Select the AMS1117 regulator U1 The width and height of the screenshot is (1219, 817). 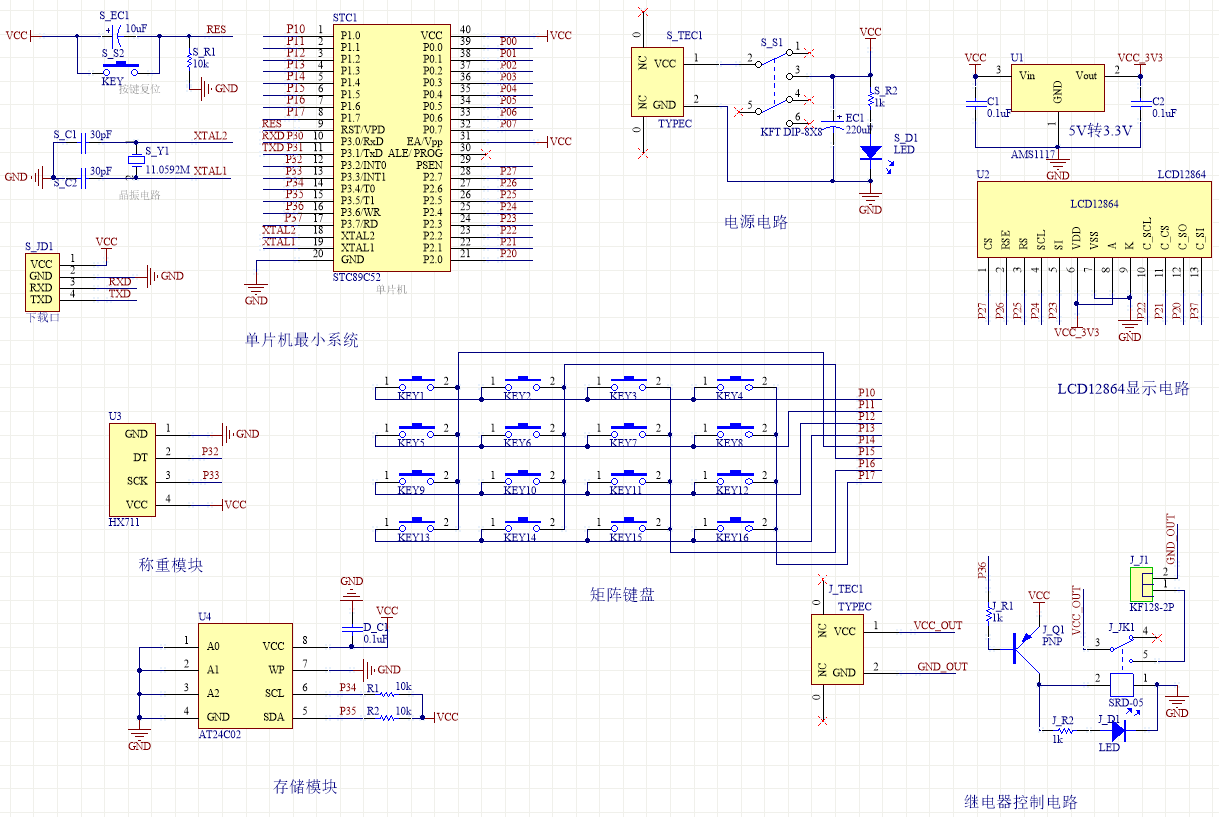click(1058, 89)
